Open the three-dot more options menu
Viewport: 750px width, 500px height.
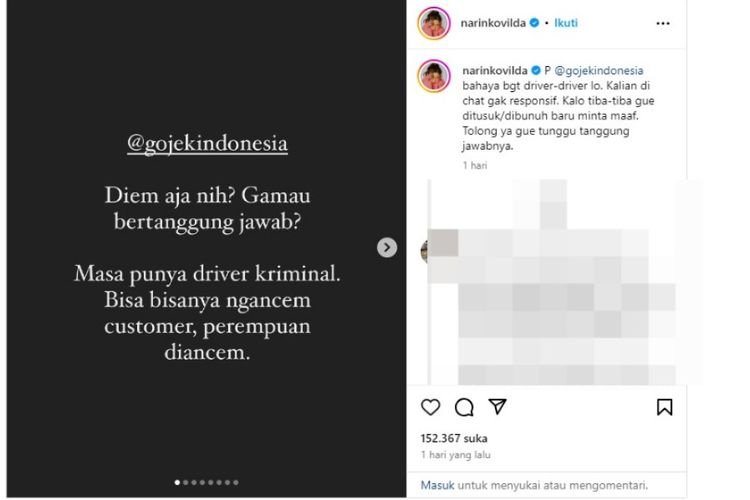[663, 23]
